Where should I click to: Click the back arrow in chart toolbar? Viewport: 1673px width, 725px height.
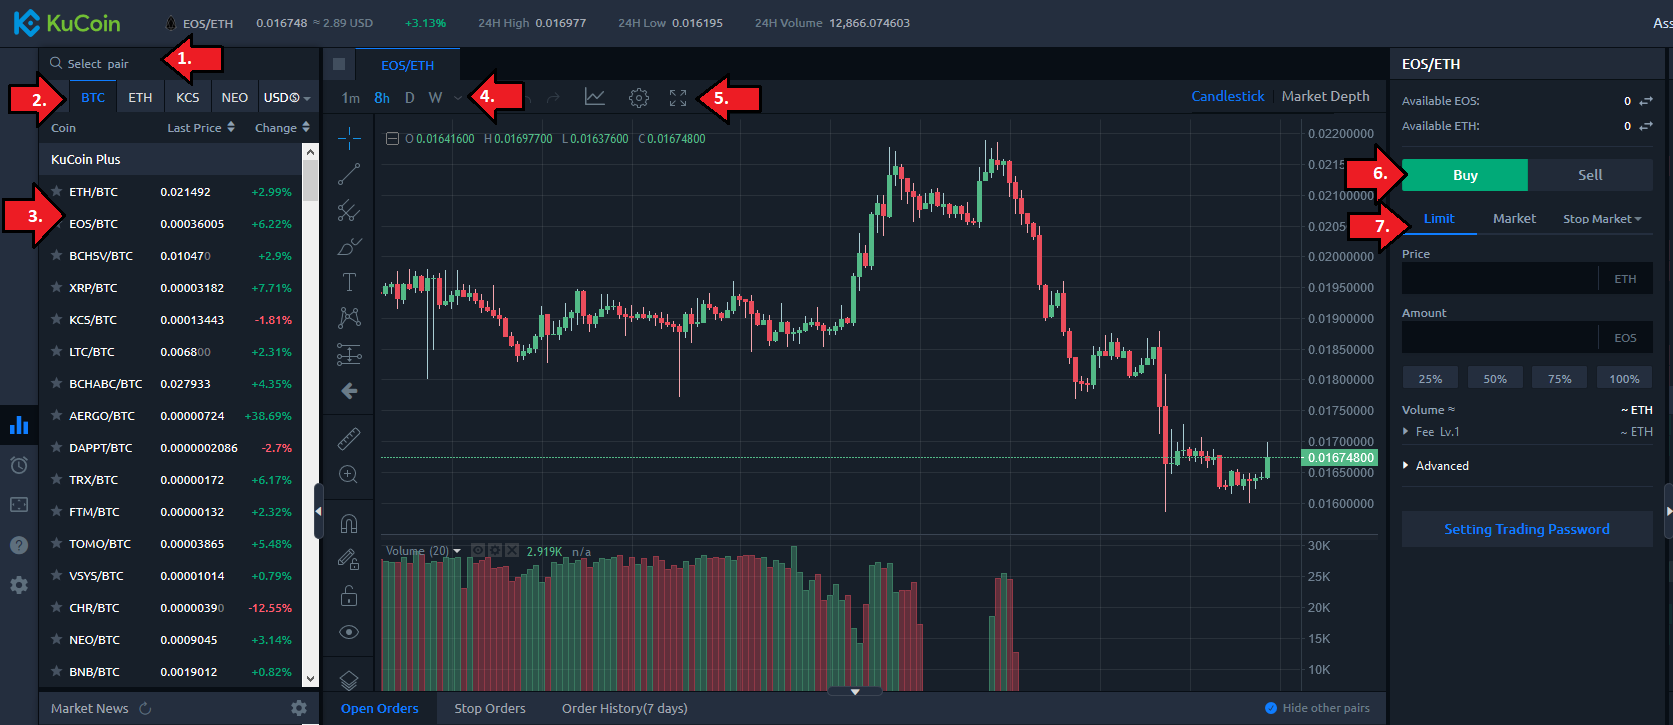click(349, 391)
